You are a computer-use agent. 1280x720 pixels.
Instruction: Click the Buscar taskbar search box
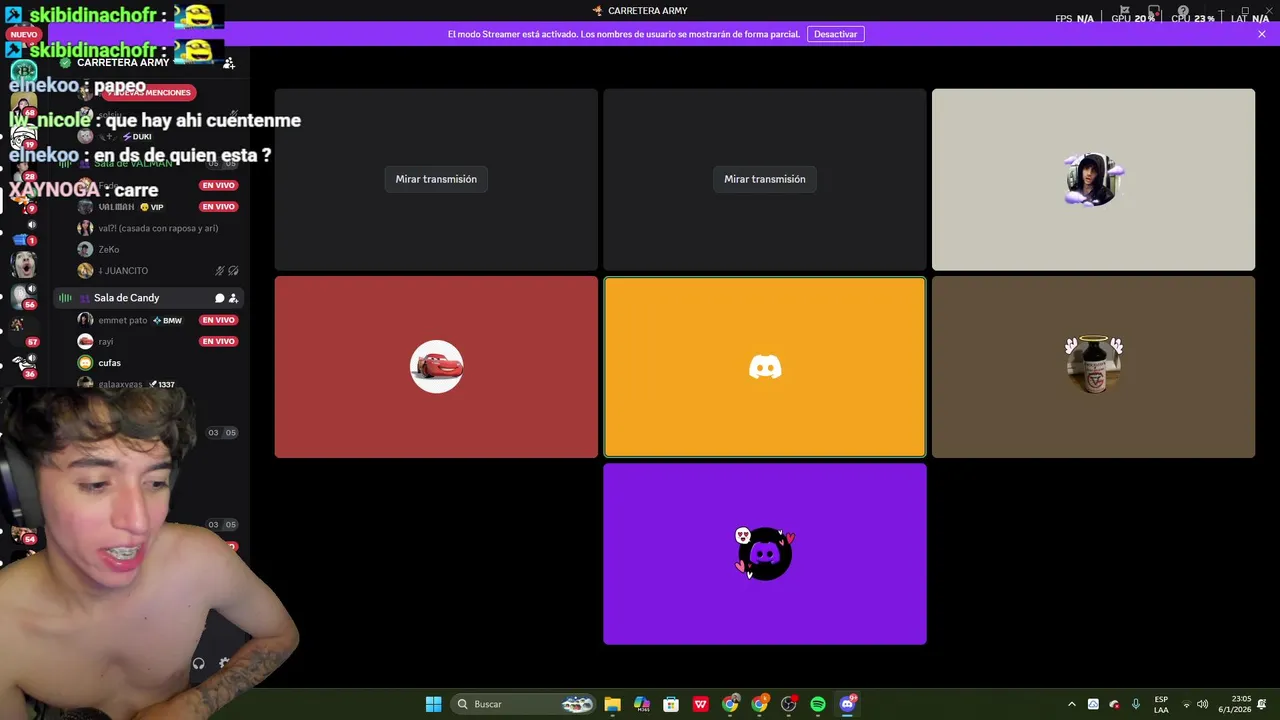click(525, 704)
